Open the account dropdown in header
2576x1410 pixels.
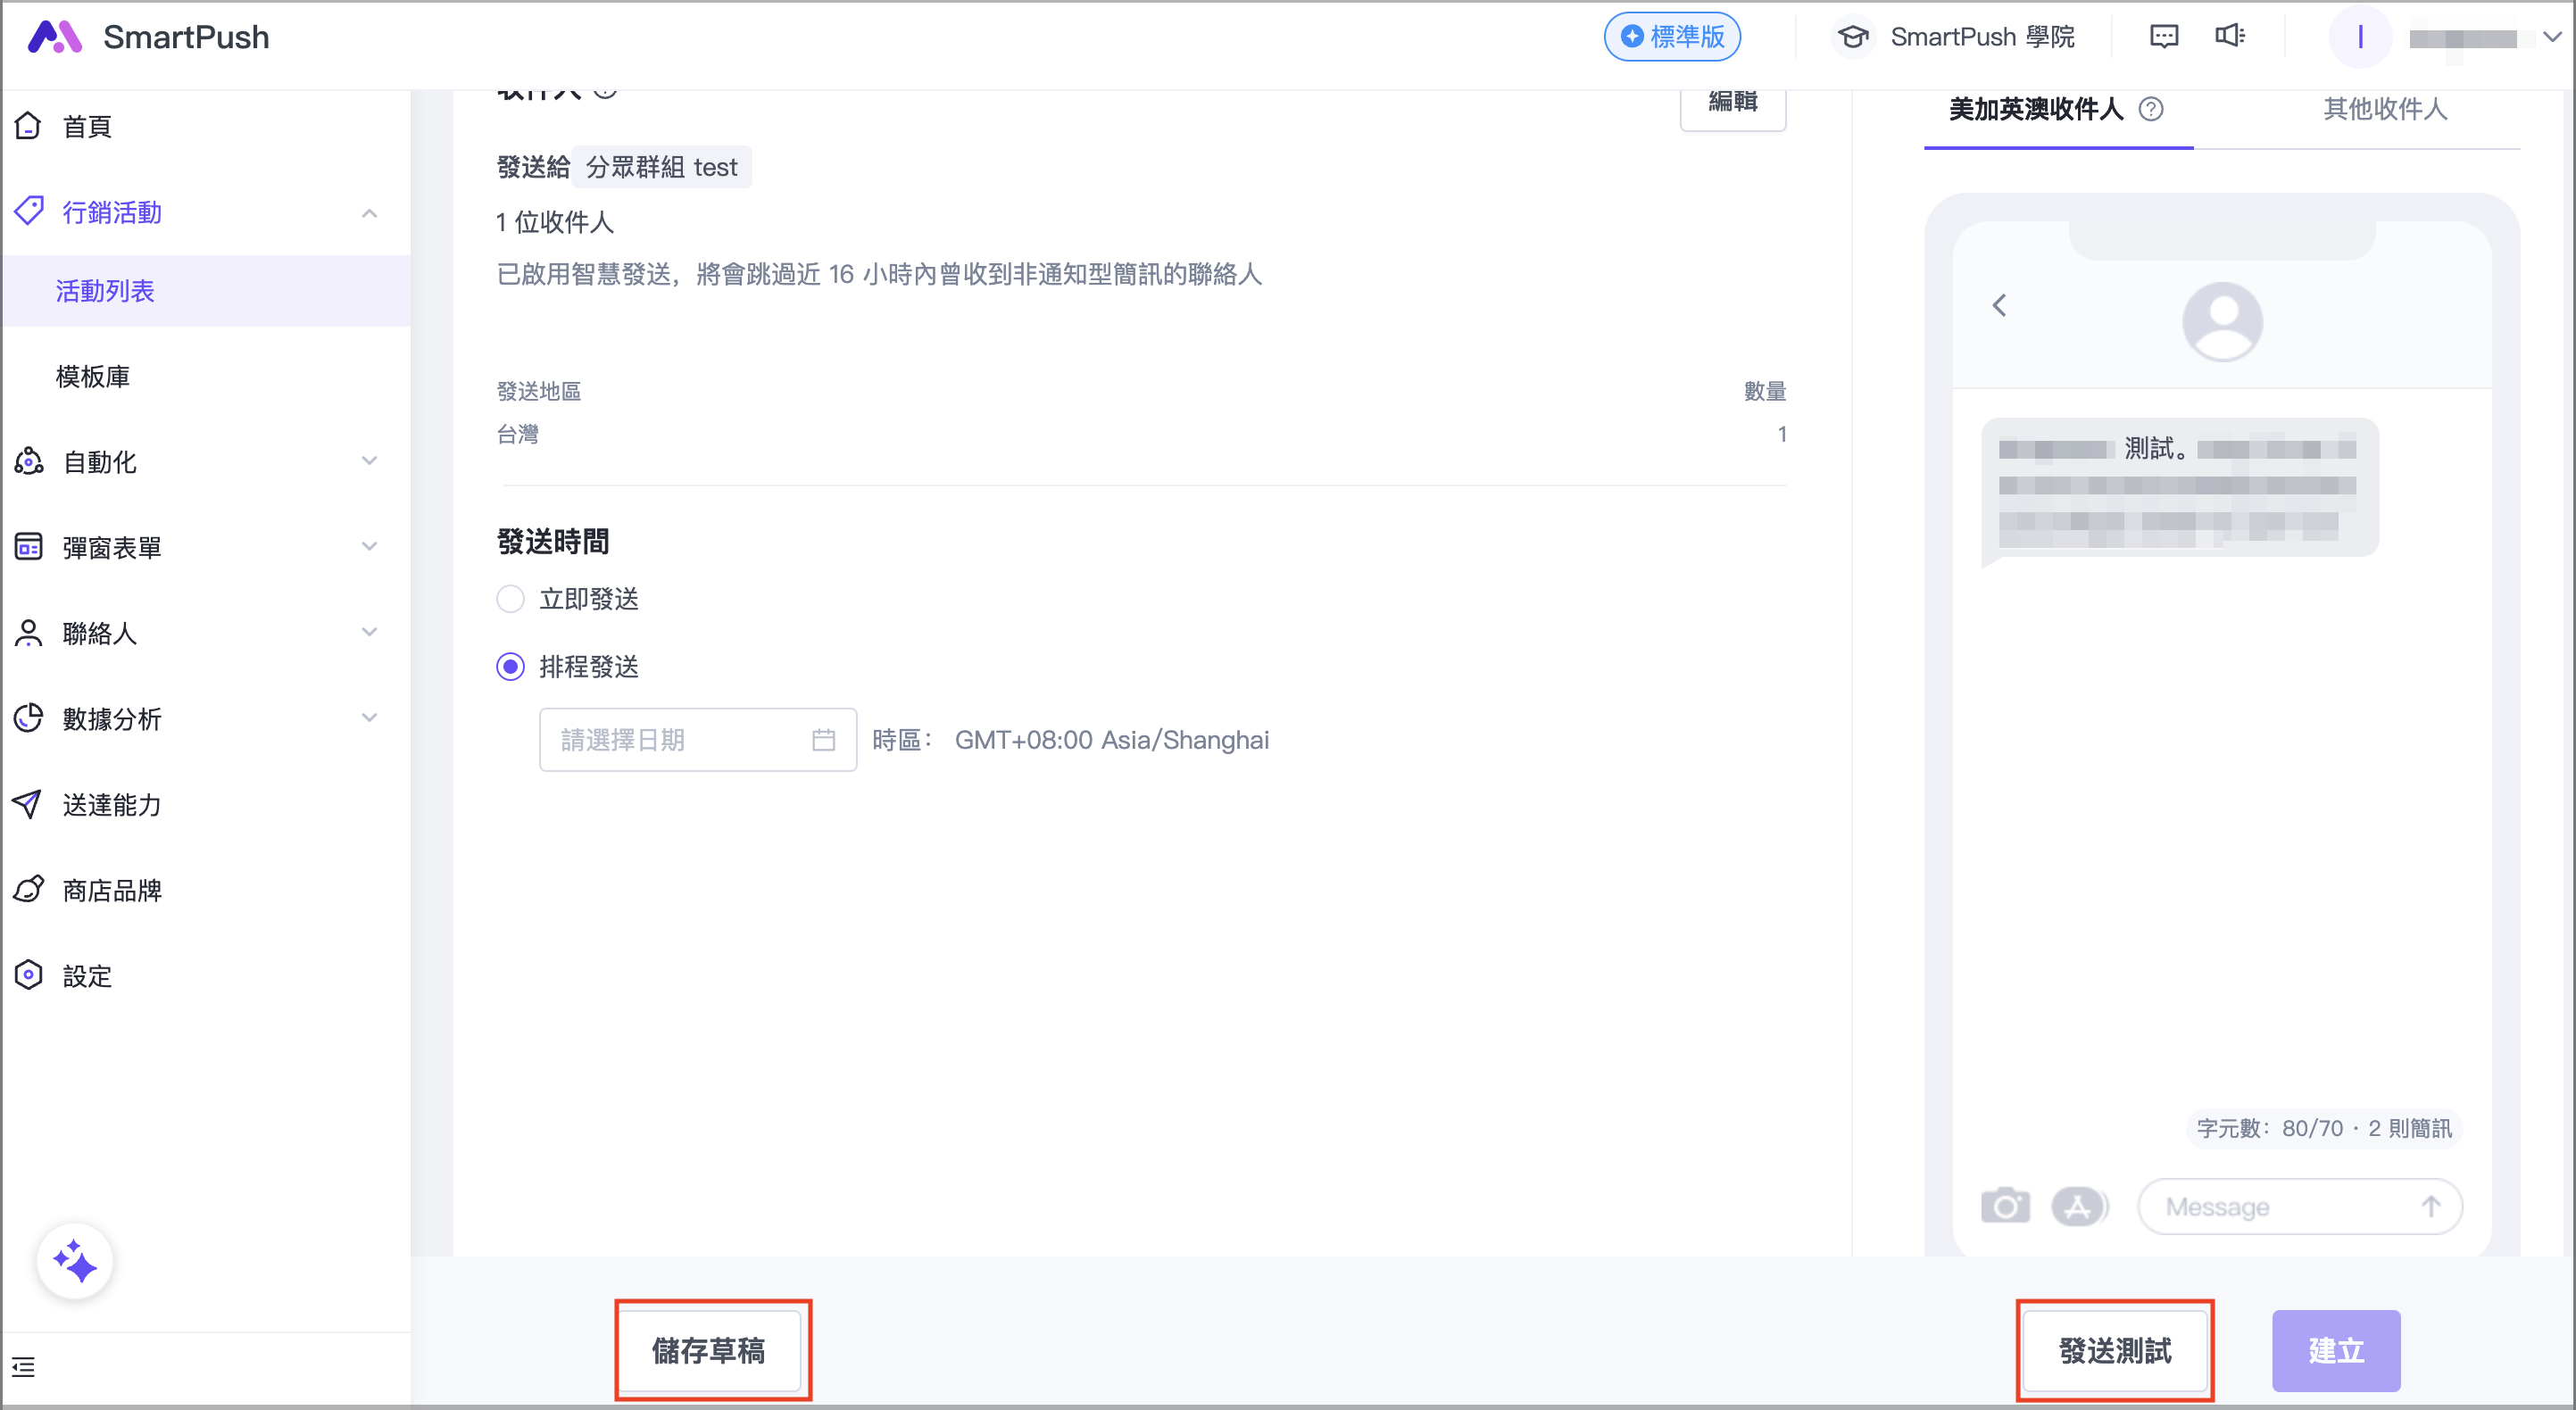tap(2551, 37)
